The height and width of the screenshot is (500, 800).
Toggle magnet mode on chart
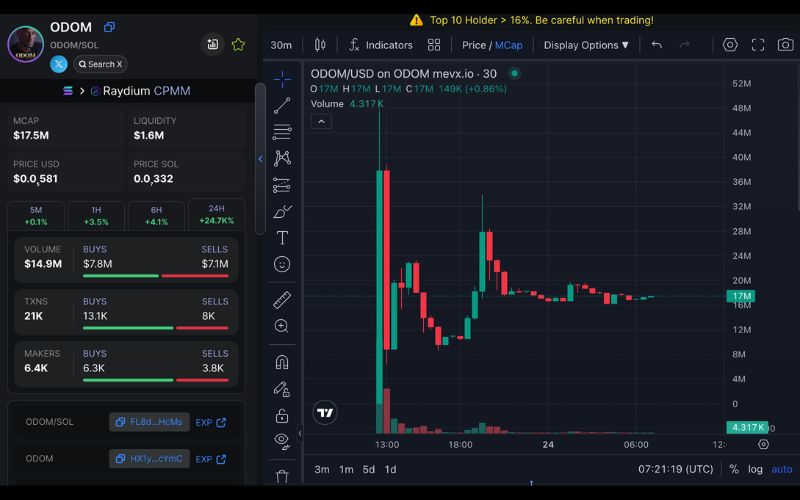282,362
